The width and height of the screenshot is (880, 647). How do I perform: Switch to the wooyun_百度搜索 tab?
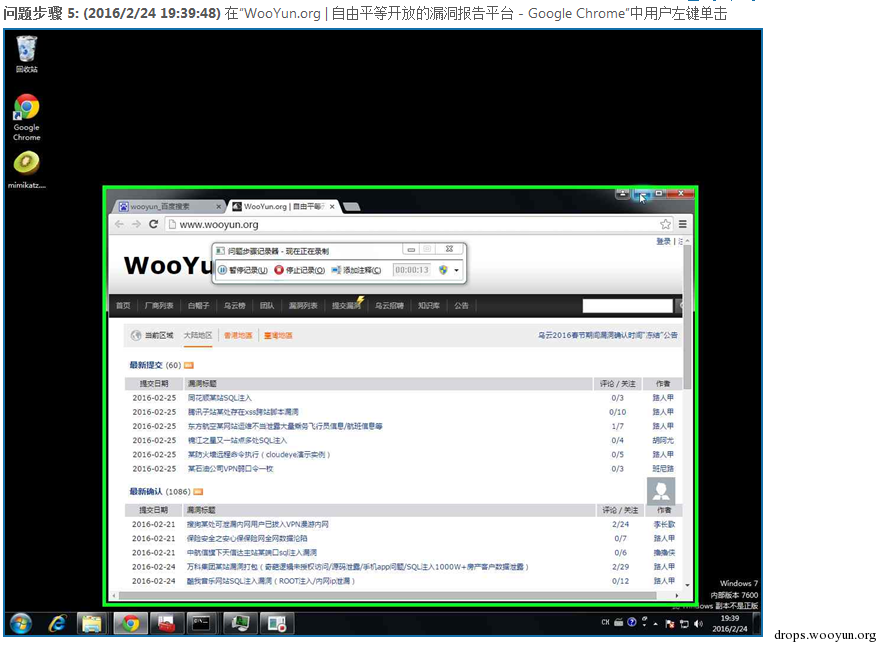click(170, 207)
